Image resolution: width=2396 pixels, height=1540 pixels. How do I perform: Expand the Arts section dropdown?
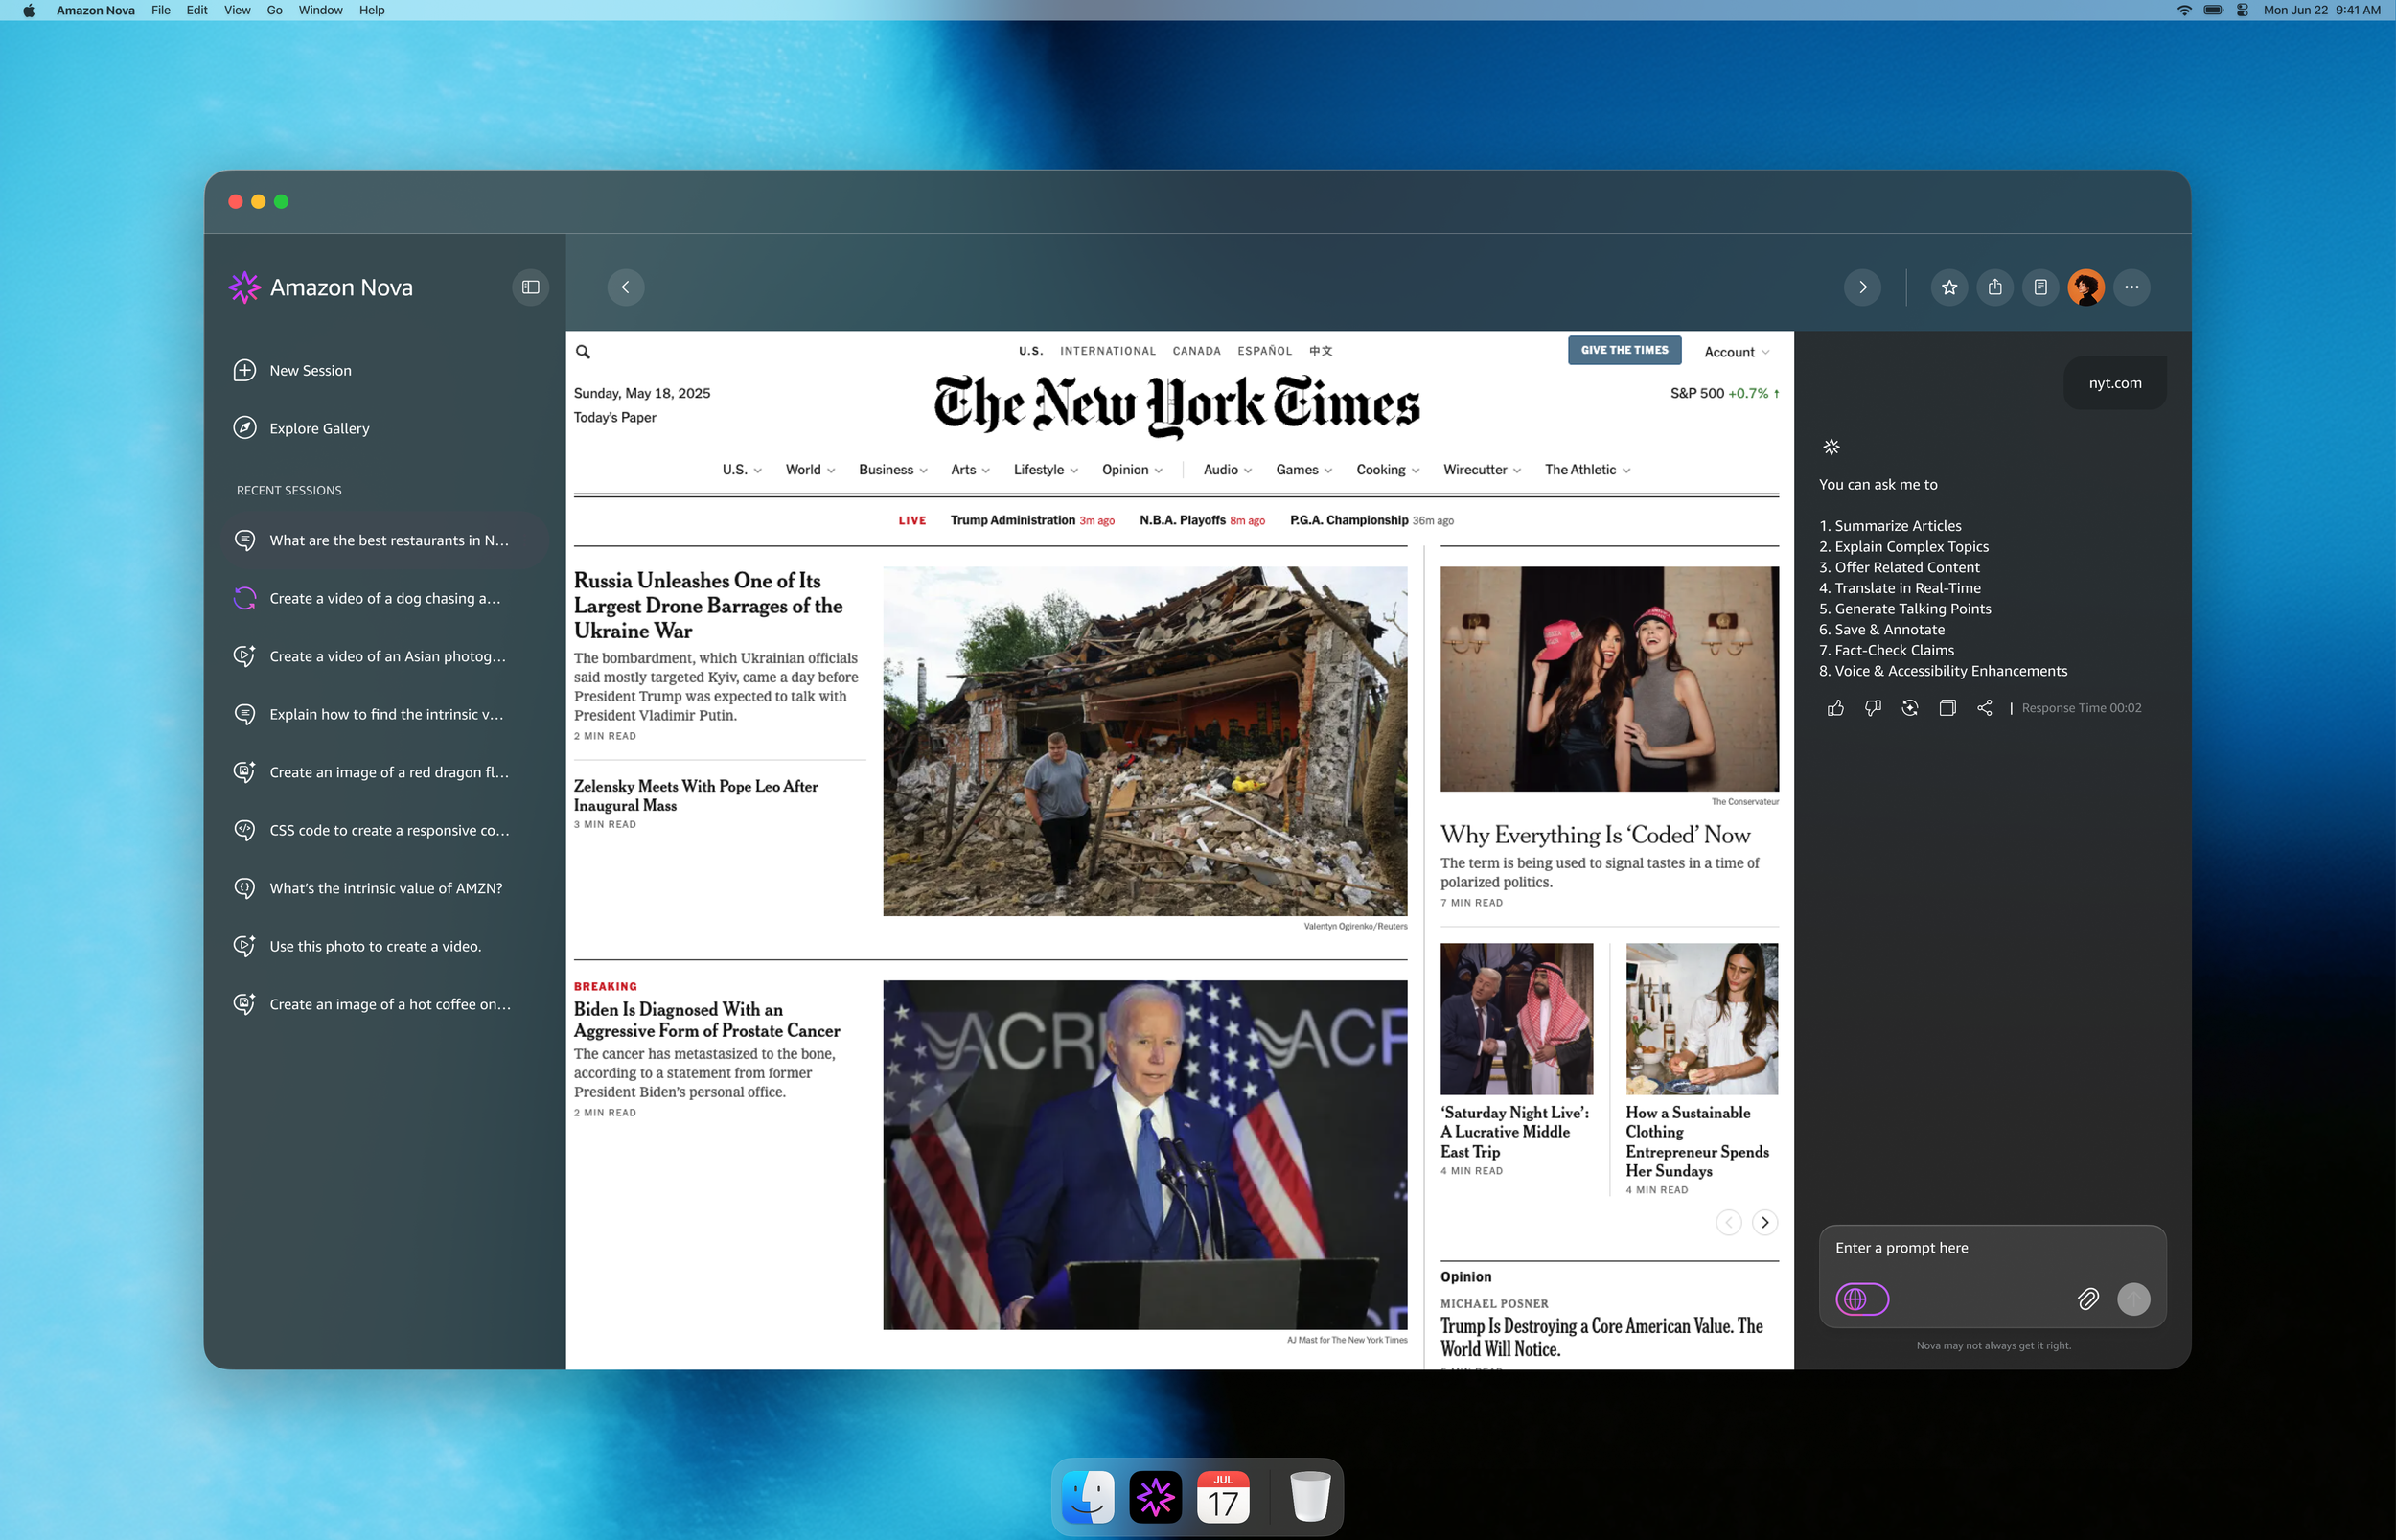(x=970, y=470)
